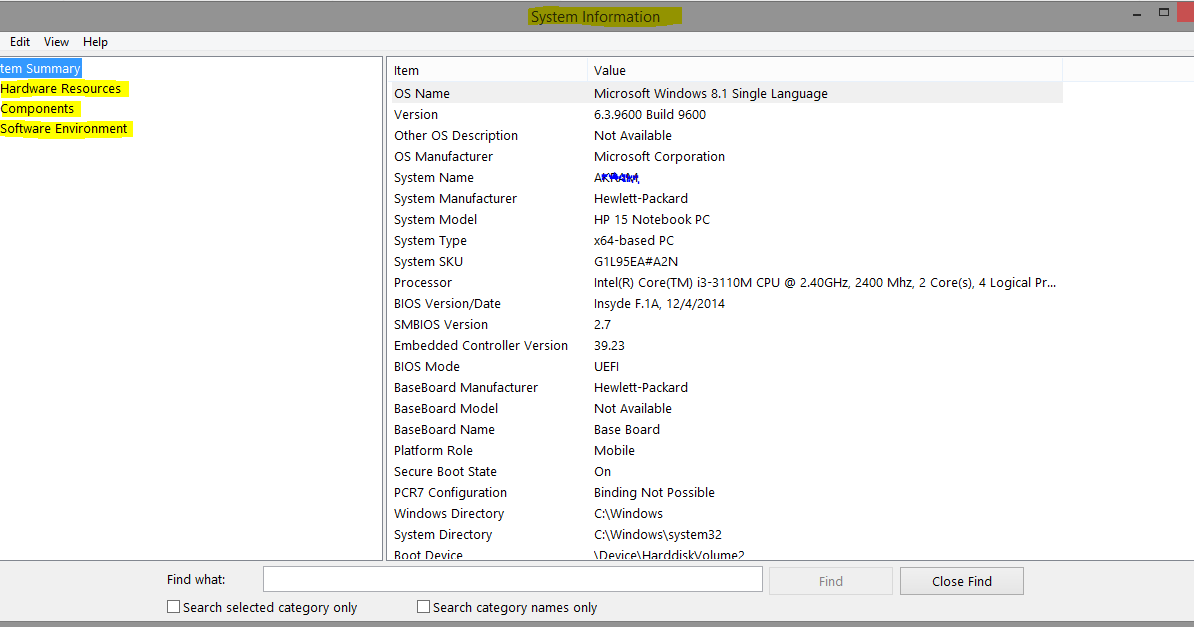
Task: Select Components category
Action: coord(37,108)
